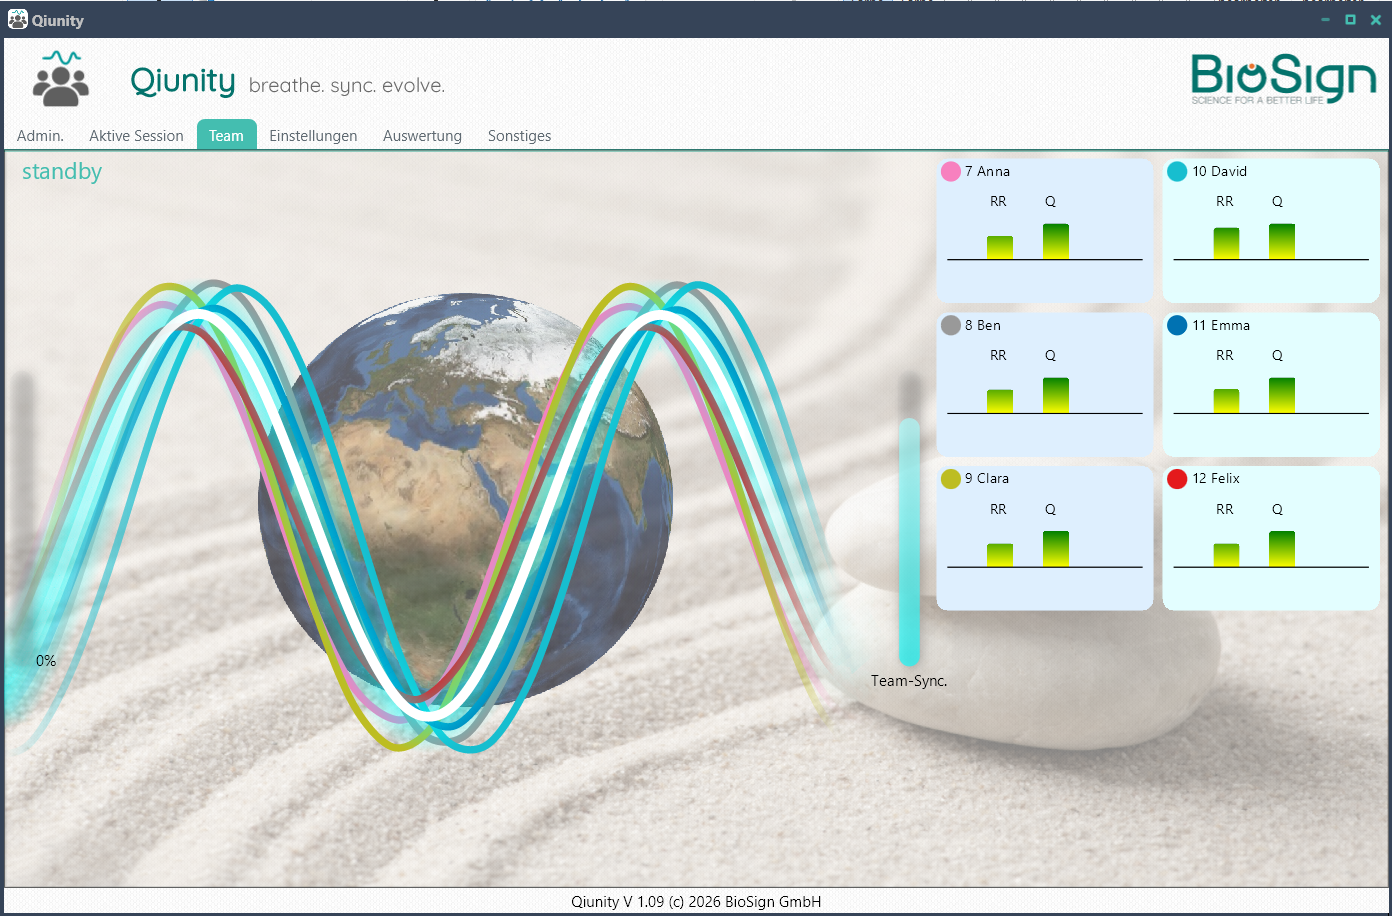Screen dimensions: 1392x916
Task: Click Clara's olive color indicator
Action: (951, 479)
